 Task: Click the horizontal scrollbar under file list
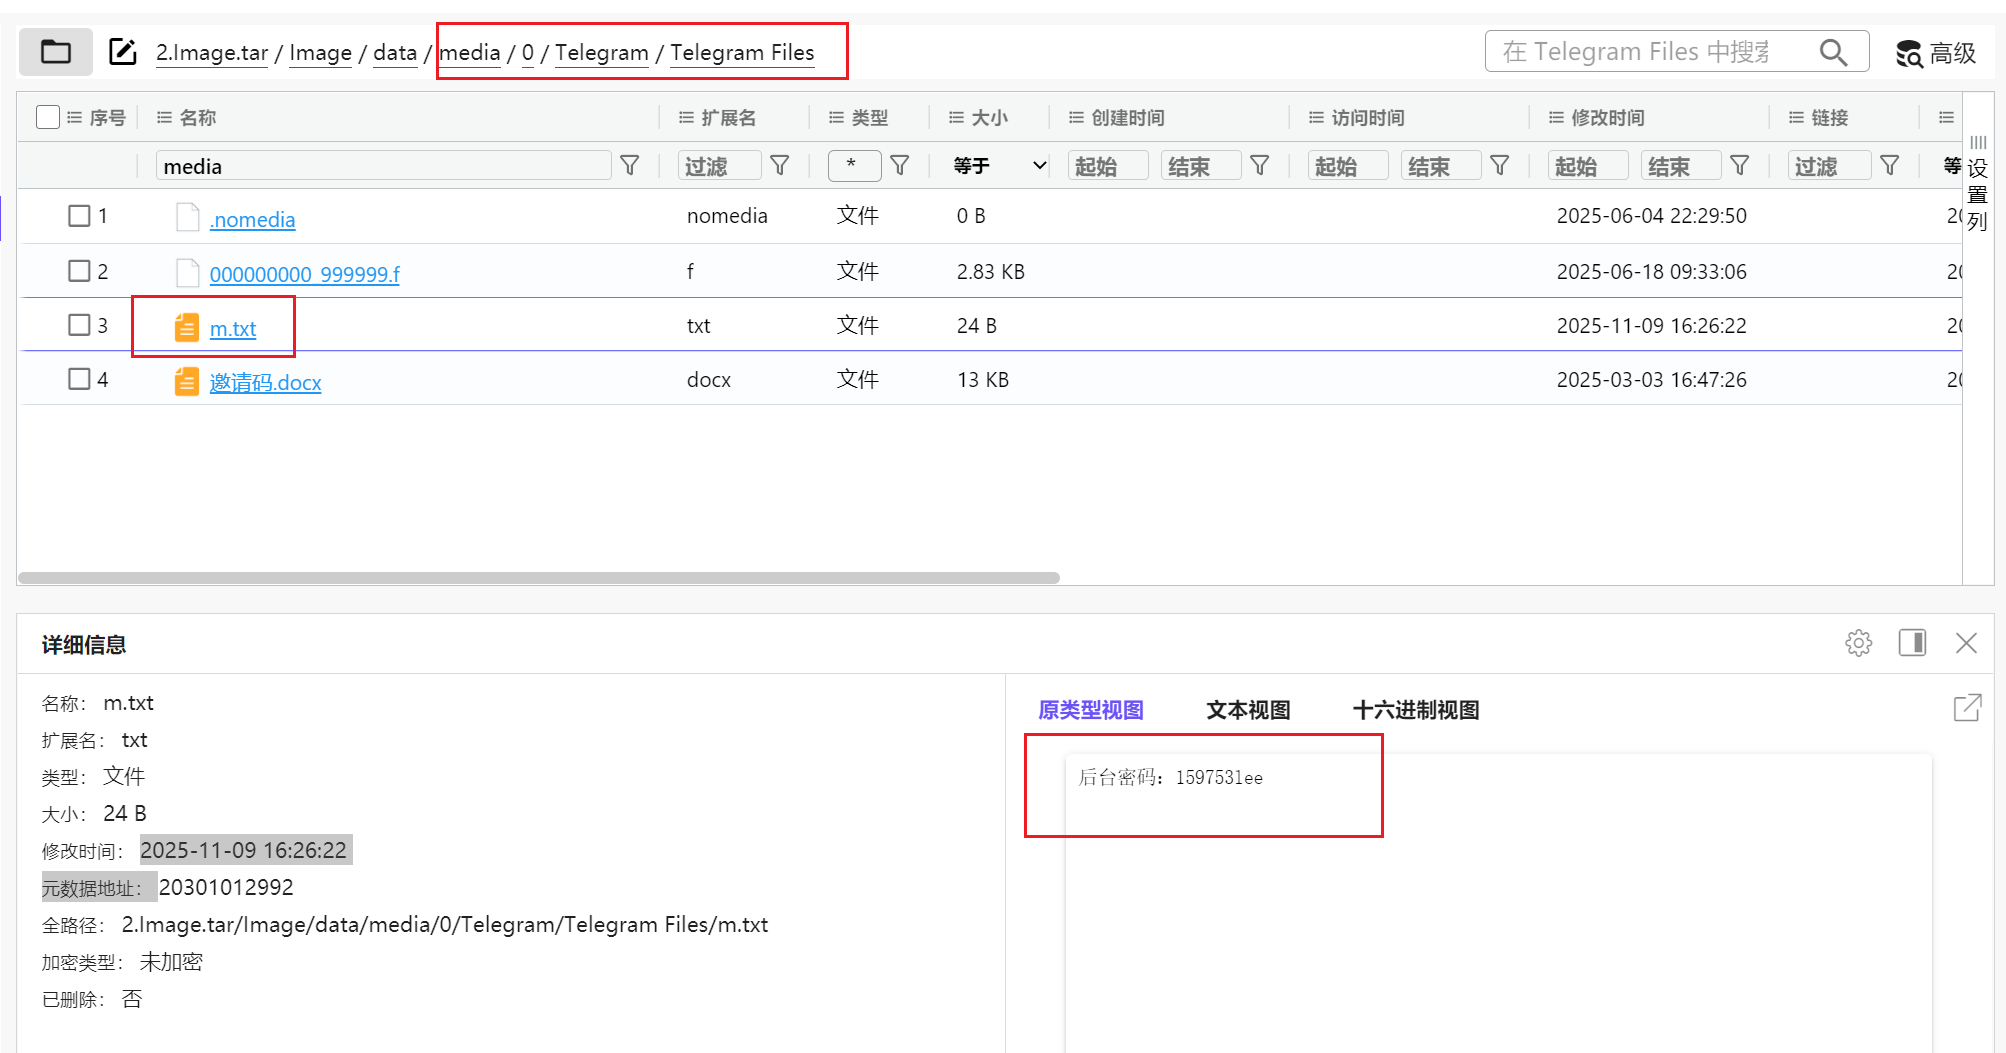pyautogui.click(x=538, y=578)
